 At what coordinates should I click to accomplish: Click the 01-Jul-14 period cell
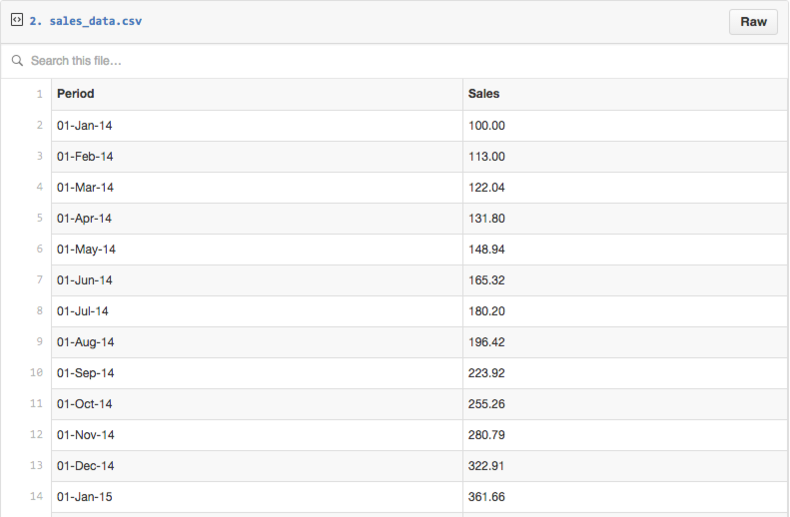point(83,311)
